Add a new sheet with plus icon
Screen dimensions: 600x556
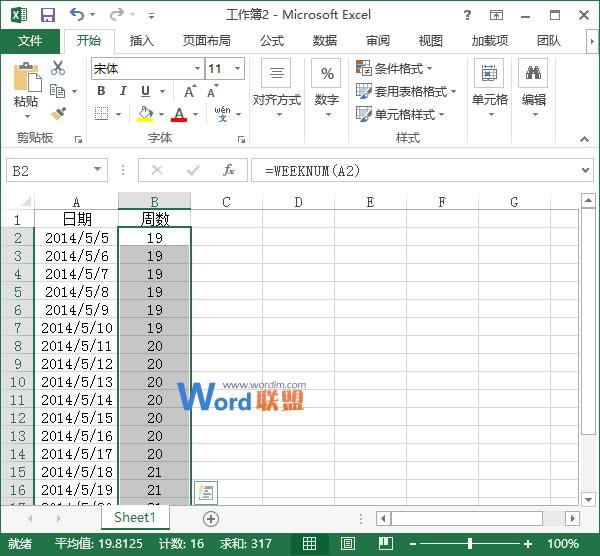(x=210, y=519)
